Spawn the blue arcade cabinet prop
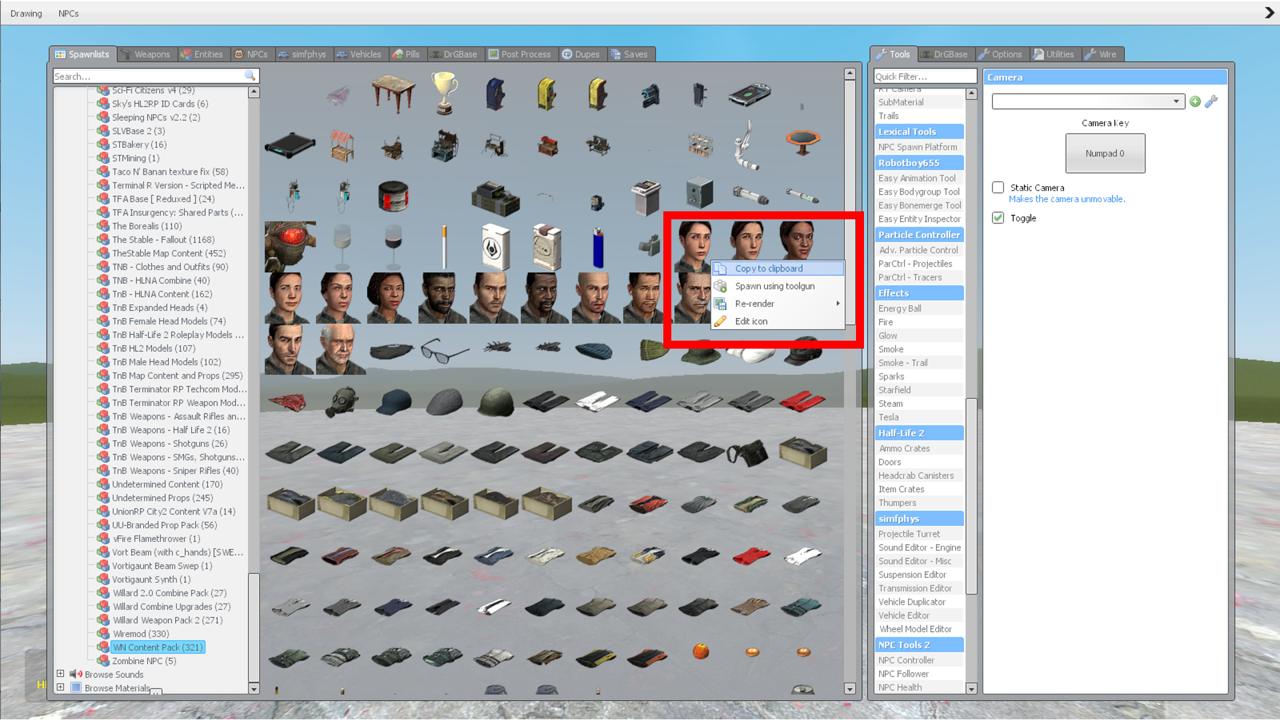Image resolution: width=1280 pixels, height=720 pixels. (x=495, y=95)
